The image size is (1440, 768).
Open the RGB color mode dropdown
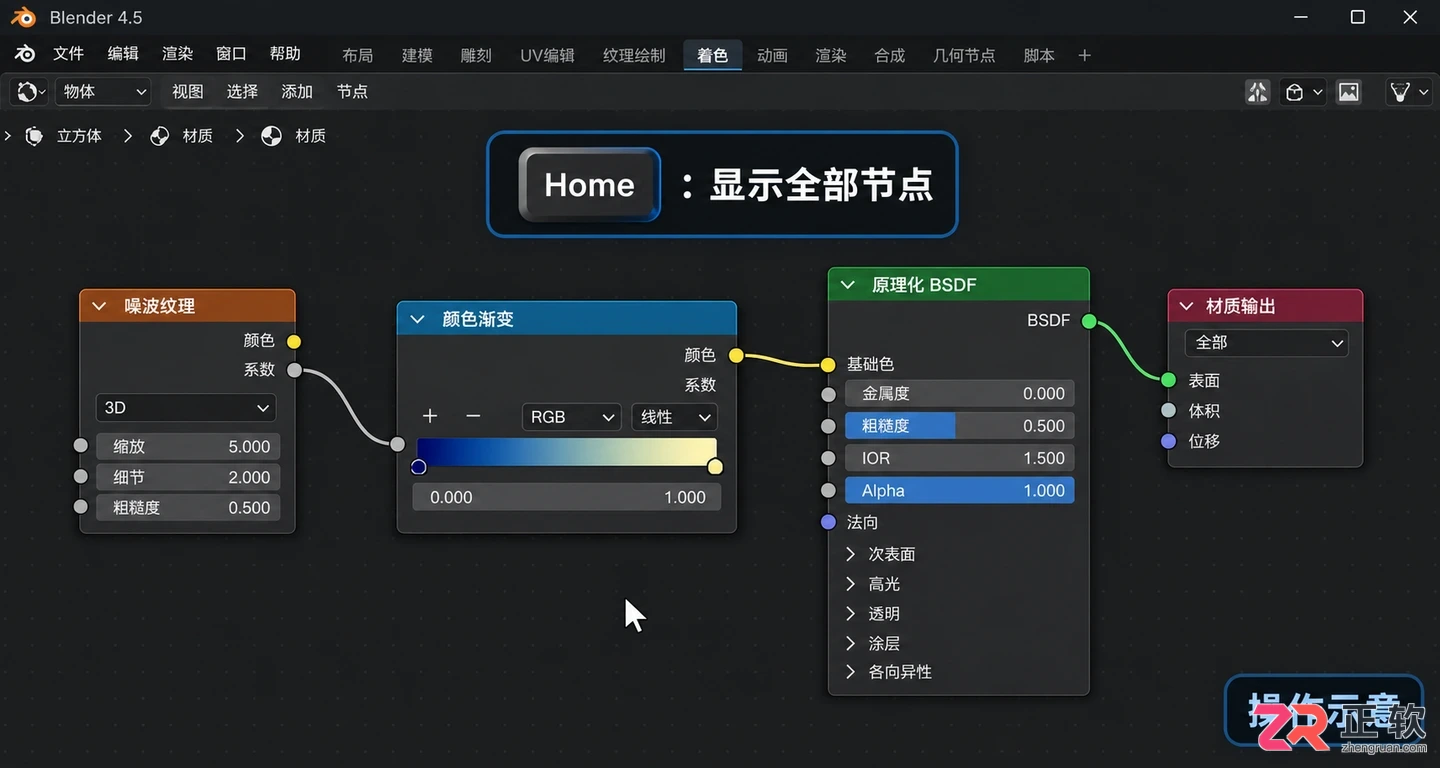click(x=571, y=417)
